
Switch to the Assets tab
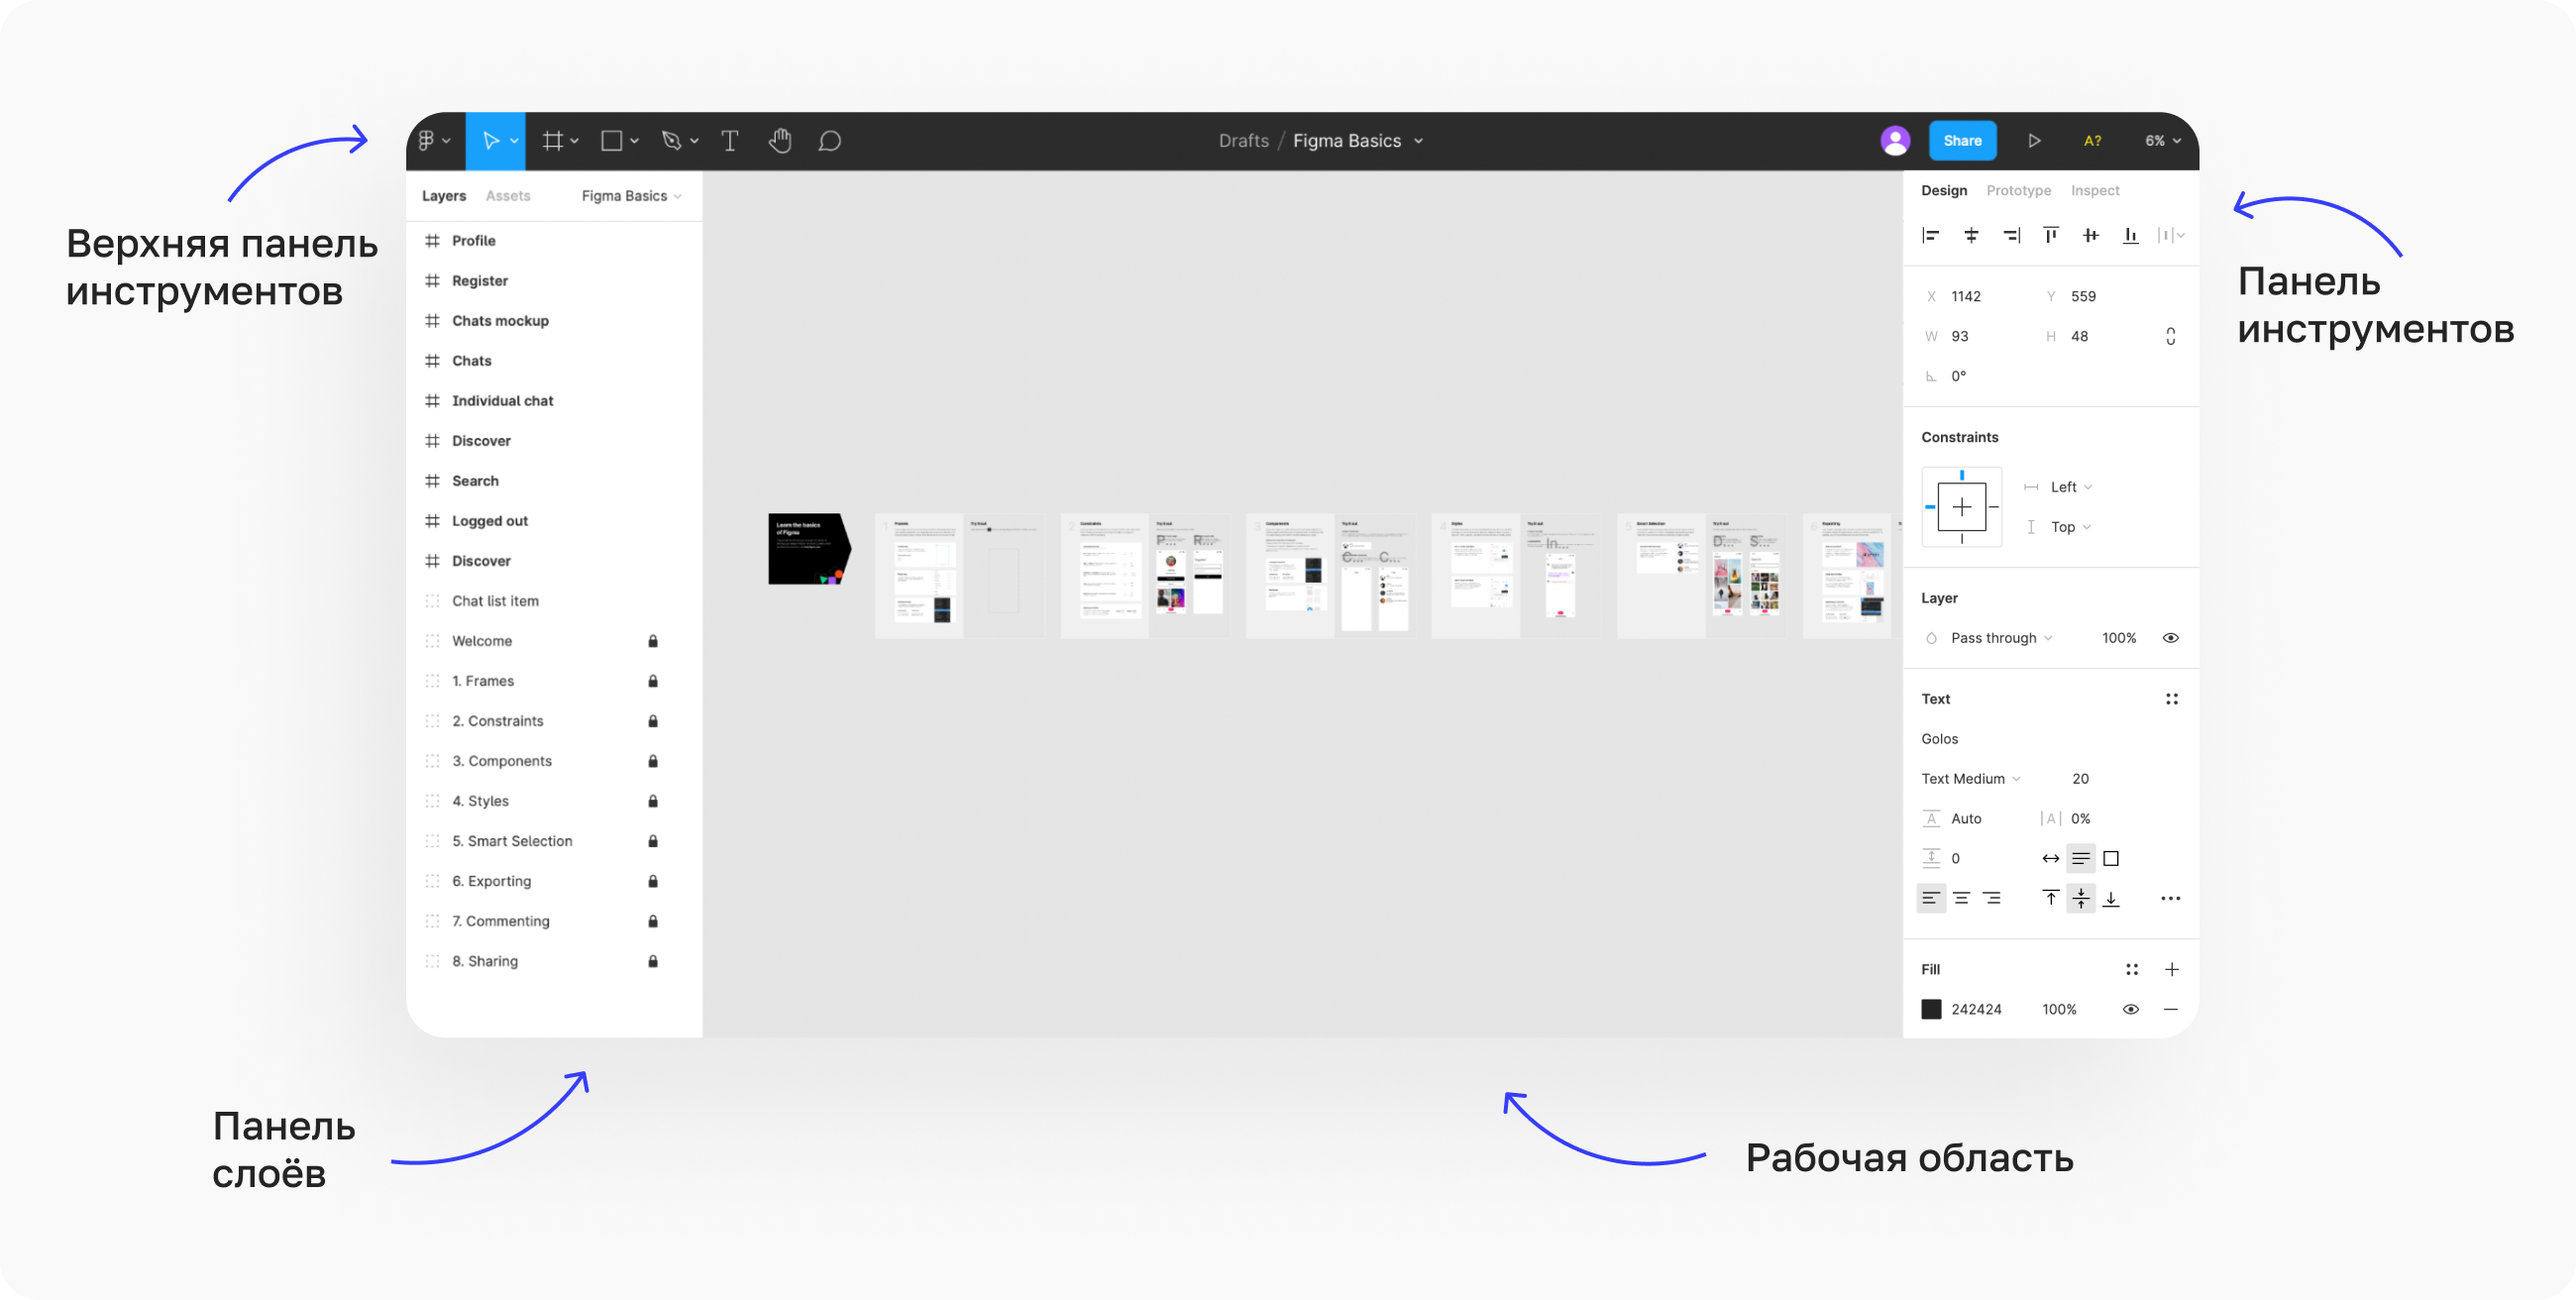508,196
